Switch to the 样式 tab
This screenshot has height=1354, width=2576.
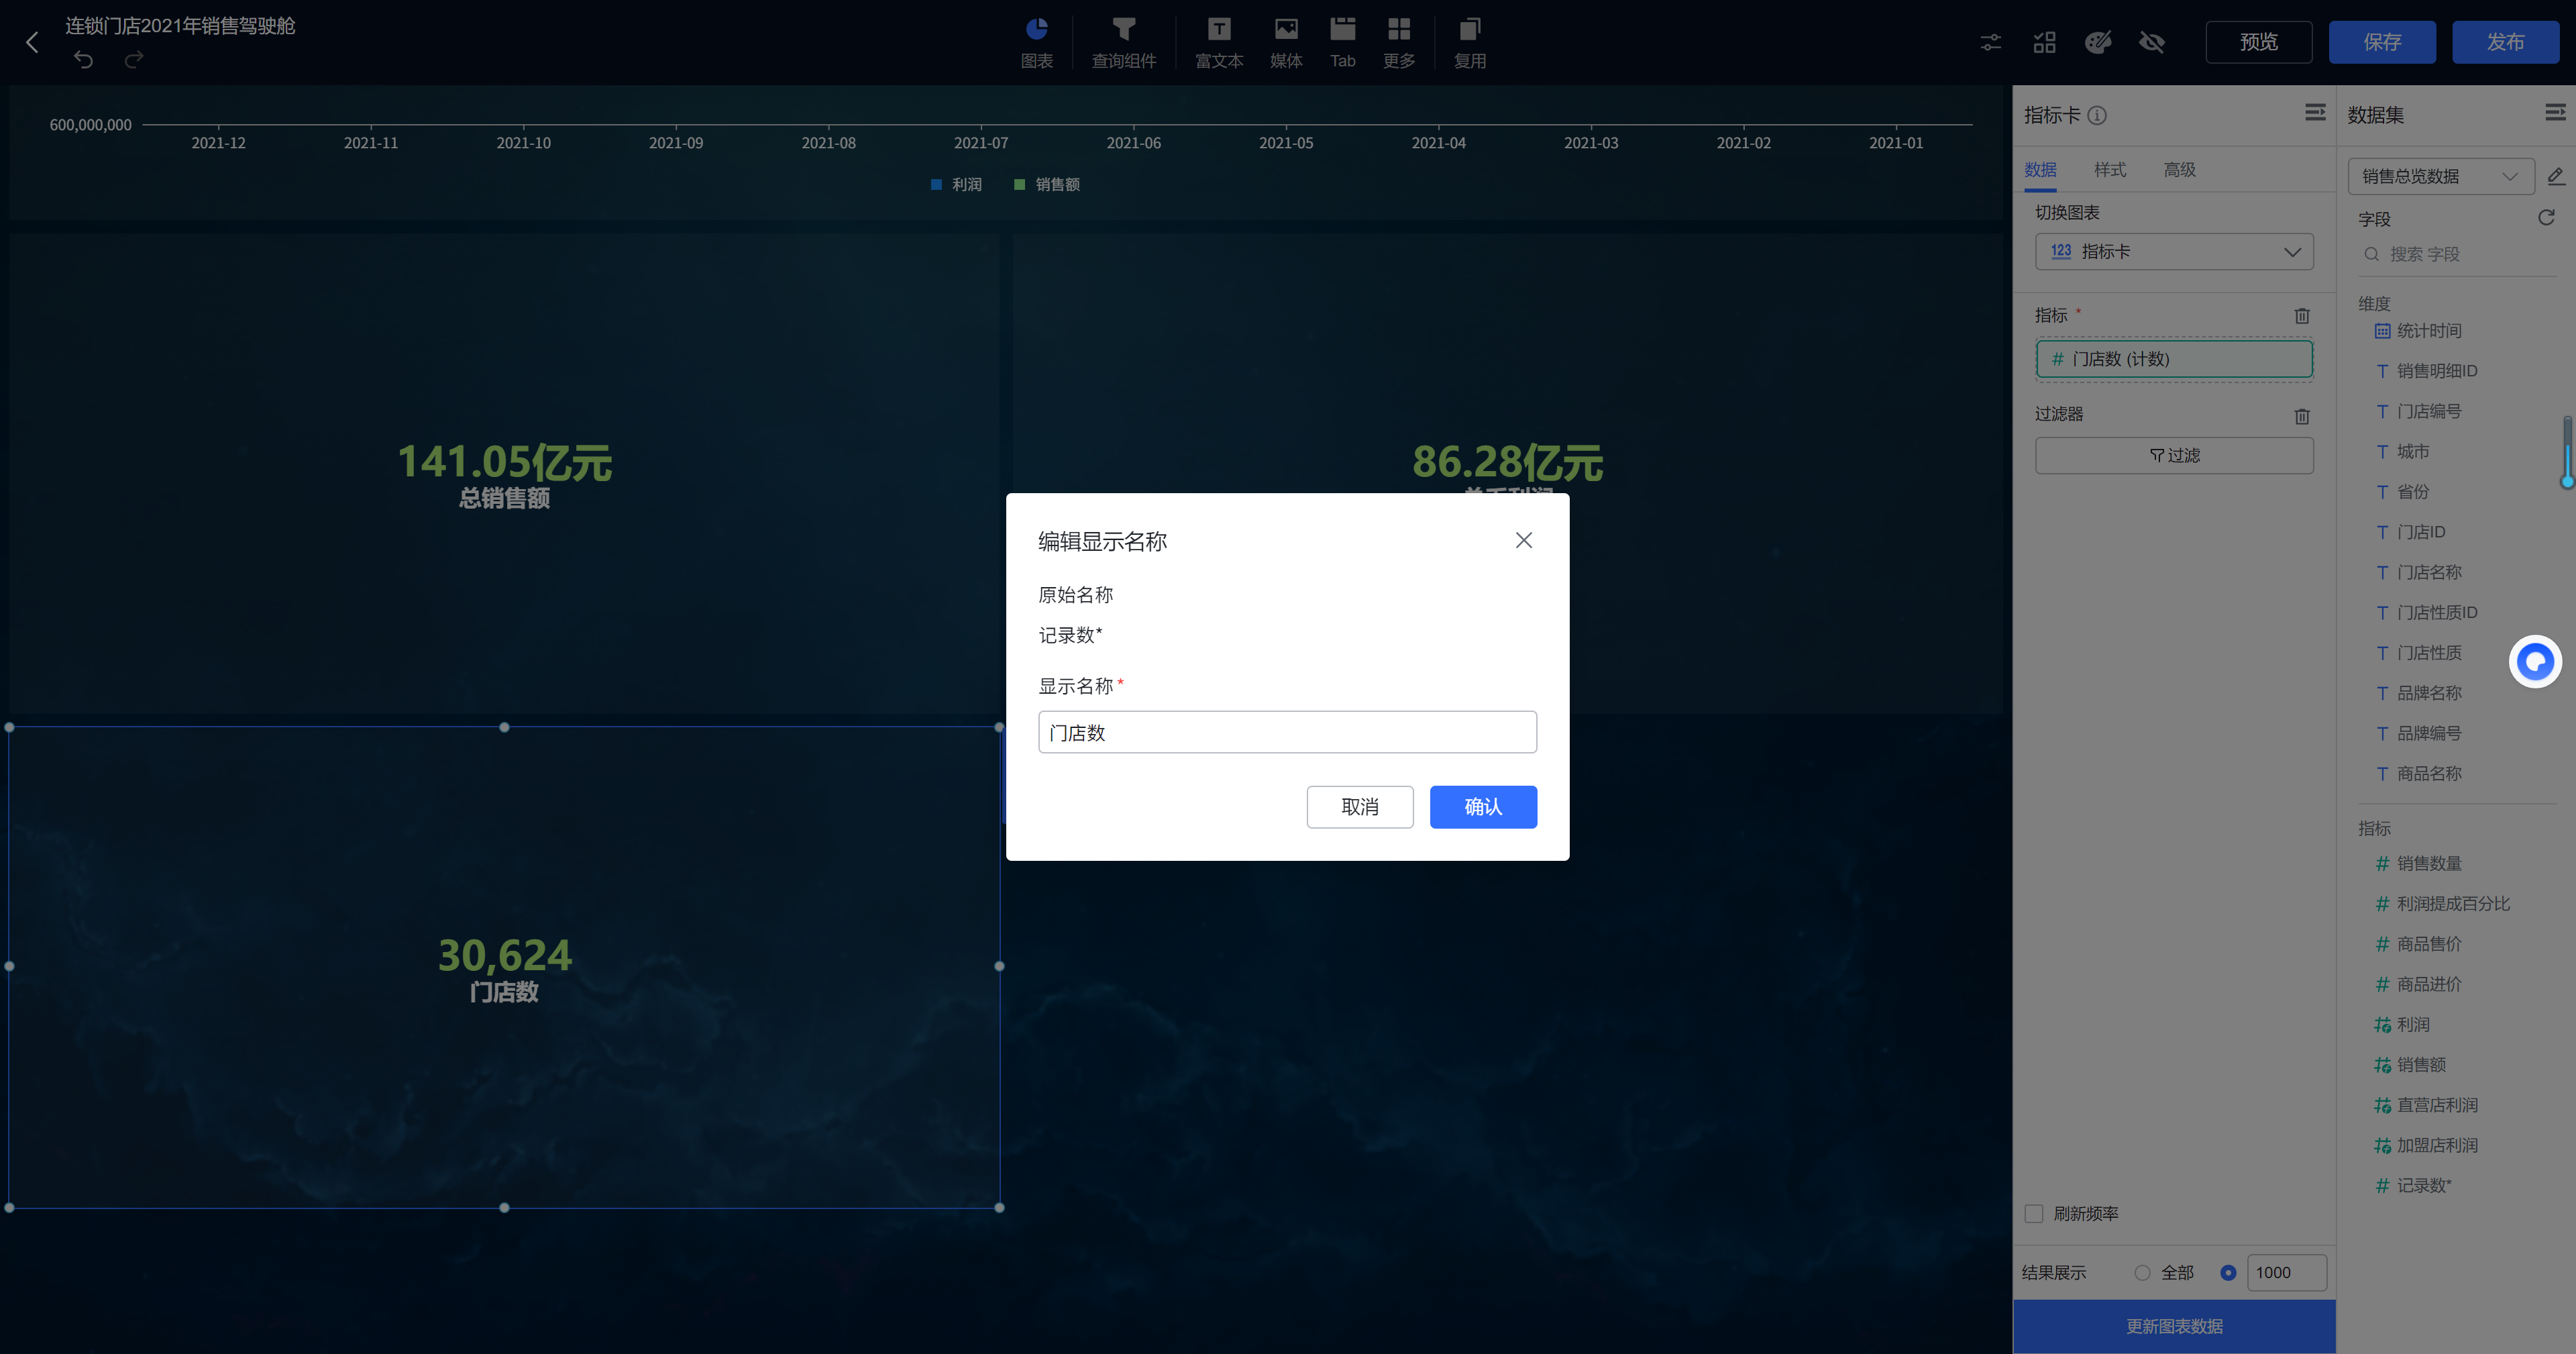click(2109, 170)
